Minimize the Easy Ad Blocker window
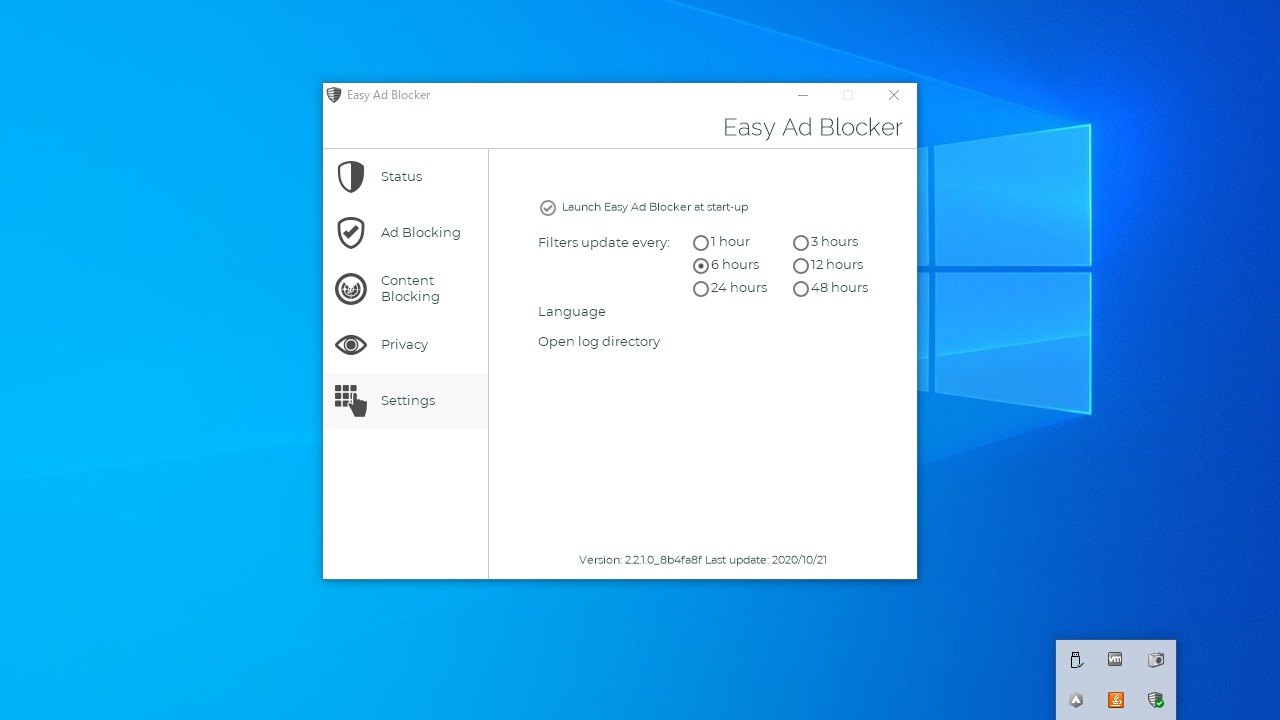Viewport: 1280px width, 720px height. (802, 95)
